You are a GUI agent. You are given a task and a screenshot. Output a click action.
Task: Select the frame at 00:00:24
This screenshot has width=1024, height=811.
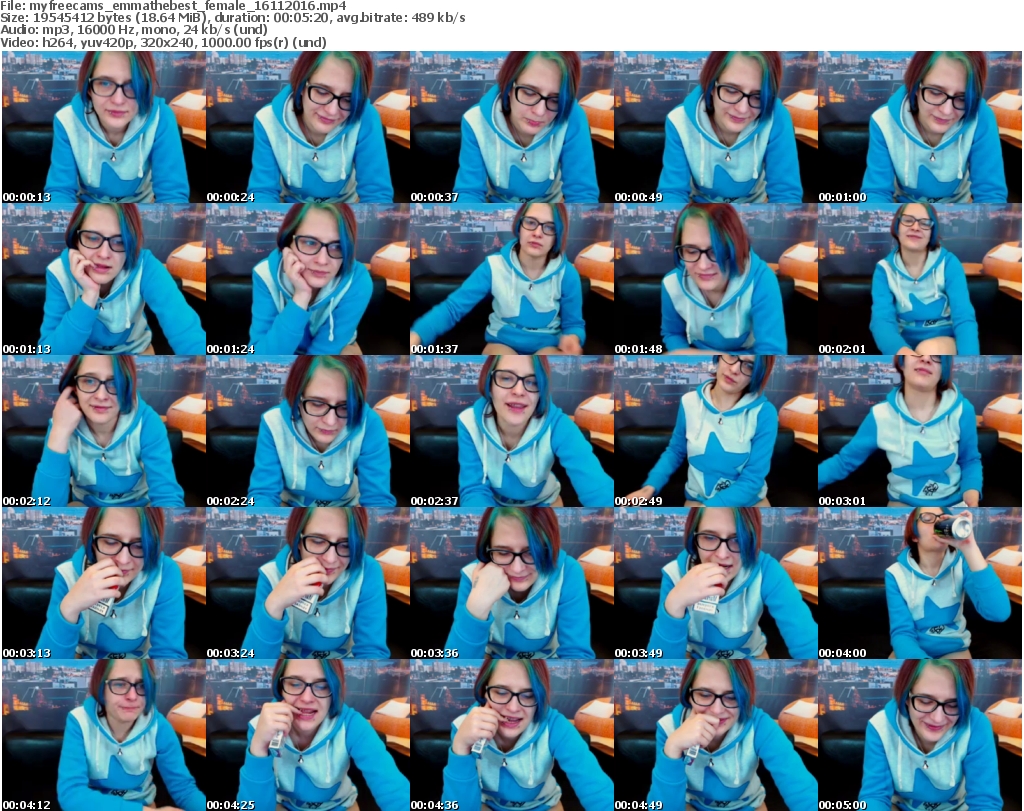[x=307, y=127]
